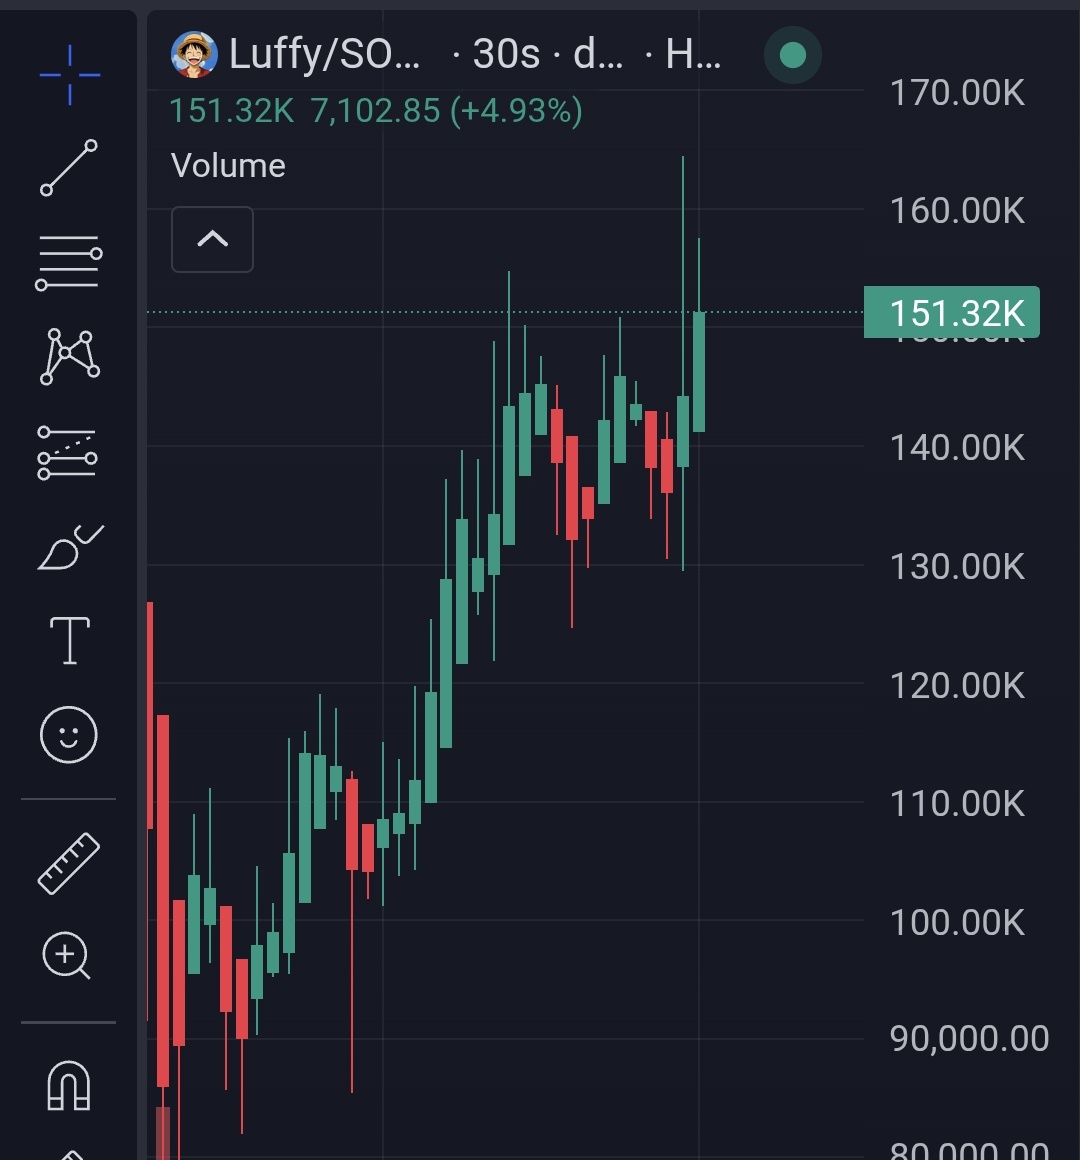Click the green market status indicator

click(793, 55)
